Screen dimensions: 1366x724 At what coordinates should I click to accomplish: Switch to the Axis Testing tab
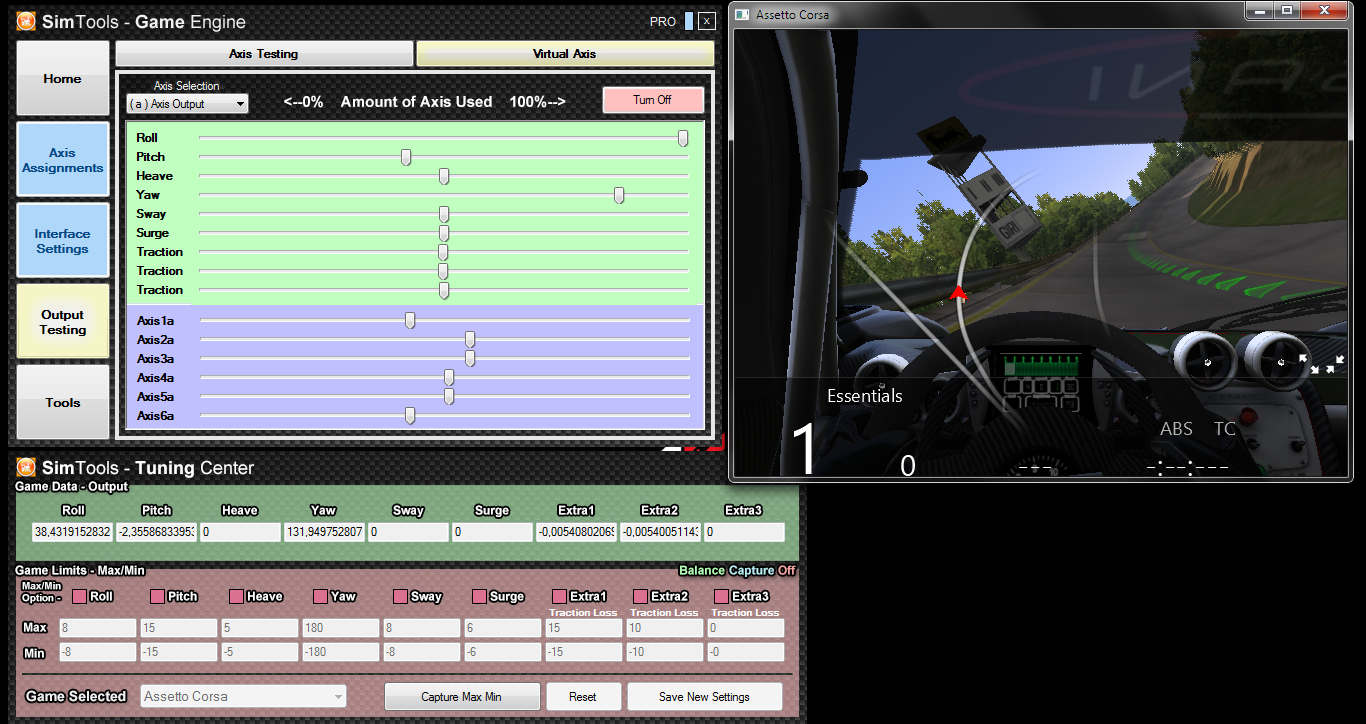tap(264, 54)
